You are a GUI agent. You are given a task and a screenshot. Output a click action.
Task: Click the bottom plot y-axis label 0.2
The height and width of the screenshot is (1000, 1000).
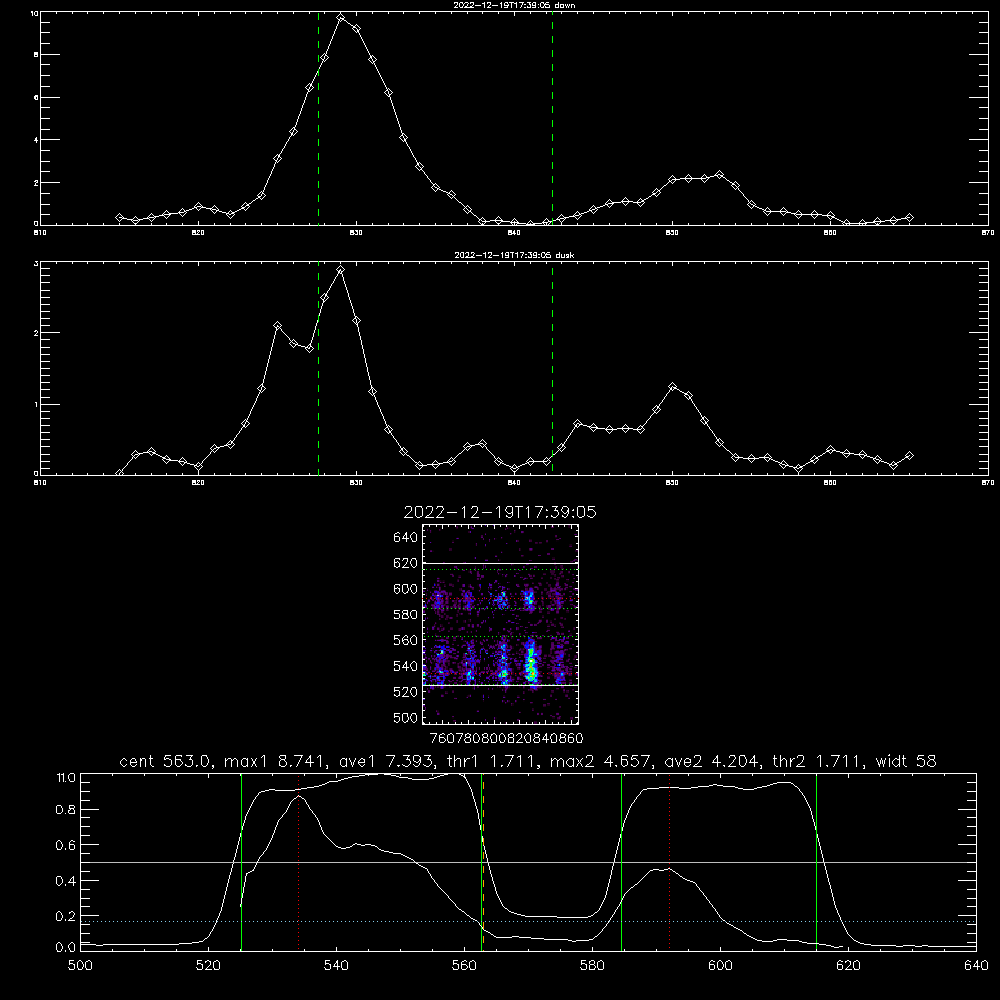click(66, 916)
